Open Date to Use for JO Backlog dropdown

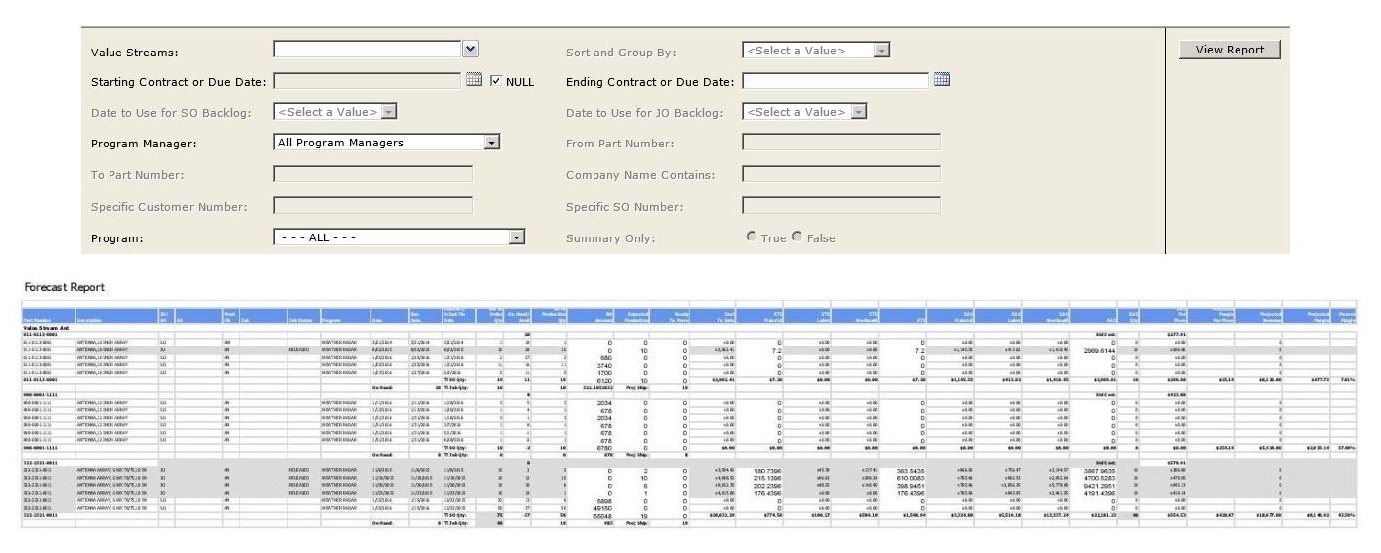tap(858, 112)
